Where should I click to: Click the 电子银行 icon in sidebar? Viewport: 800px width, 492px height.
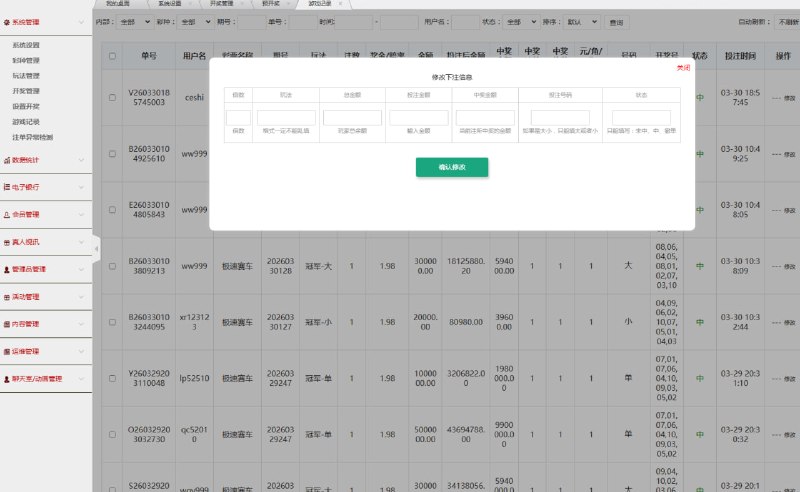point(6,186)
